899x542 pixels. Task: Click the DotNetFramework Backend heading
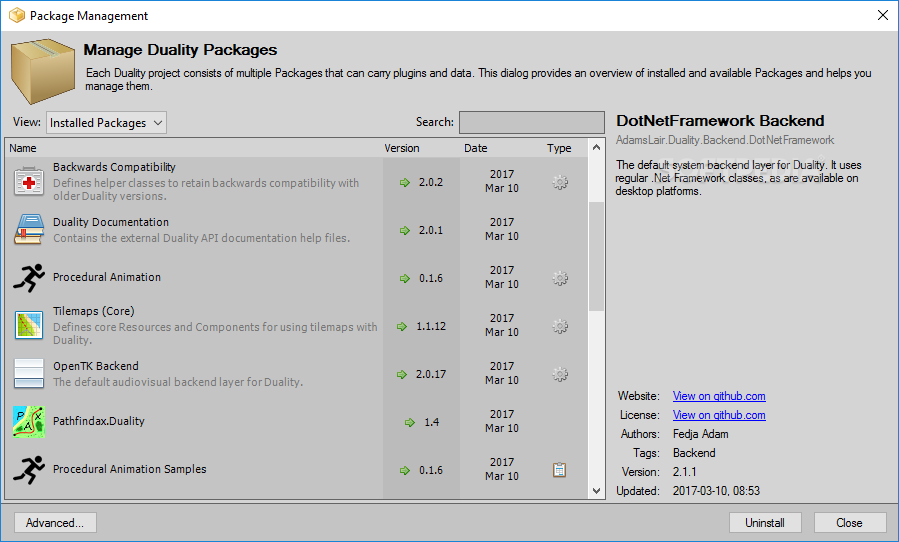720,120
